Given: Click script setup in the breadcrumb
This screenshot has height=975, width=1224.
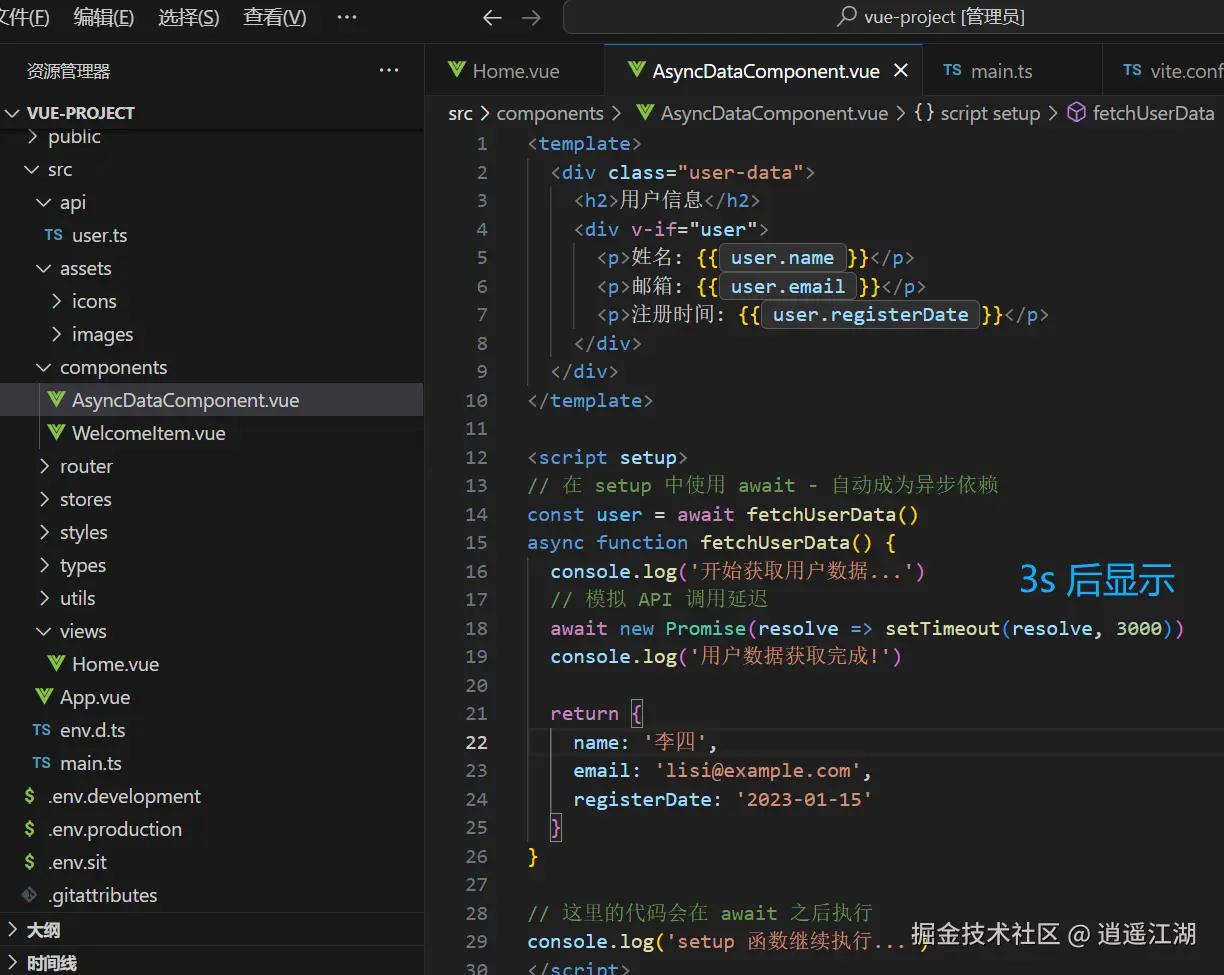Looking at the screenshot, I should tap(990, 113).
